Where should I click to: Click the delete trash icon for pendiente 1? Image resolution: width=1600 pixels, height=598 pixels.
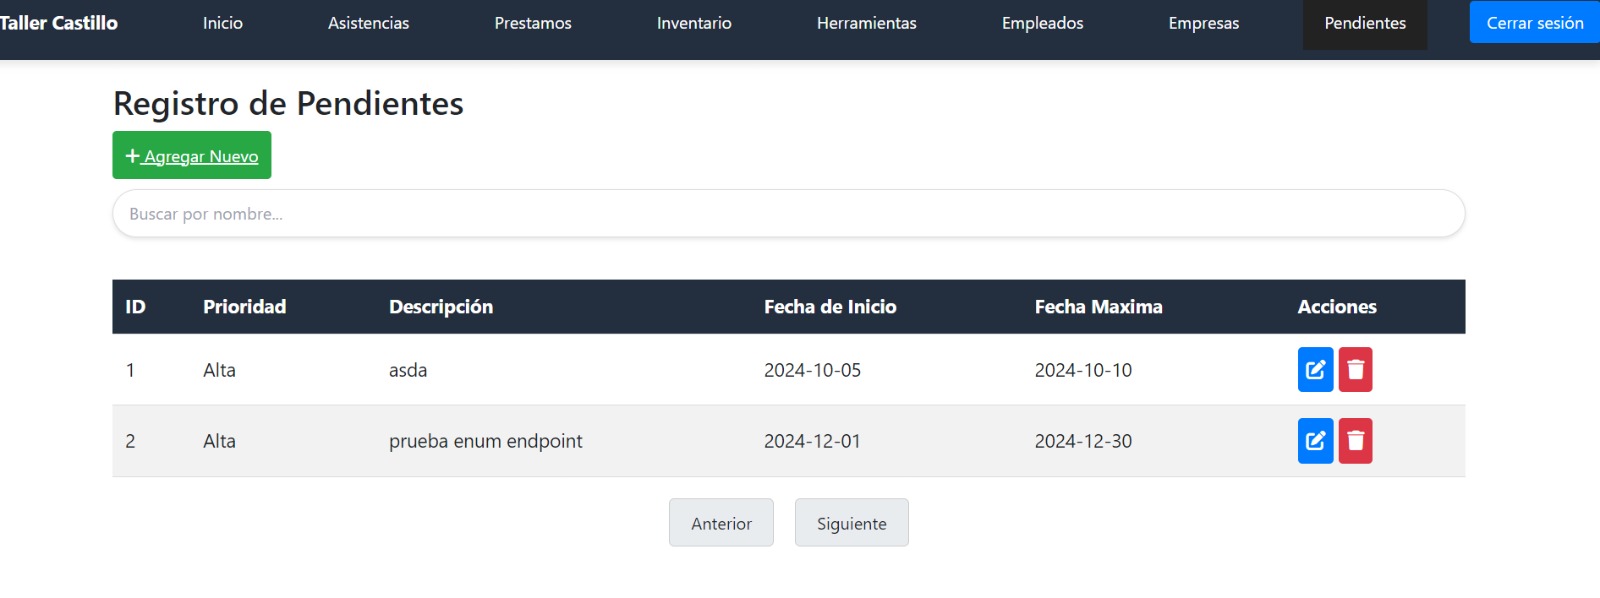click(x=1355, y=369)
